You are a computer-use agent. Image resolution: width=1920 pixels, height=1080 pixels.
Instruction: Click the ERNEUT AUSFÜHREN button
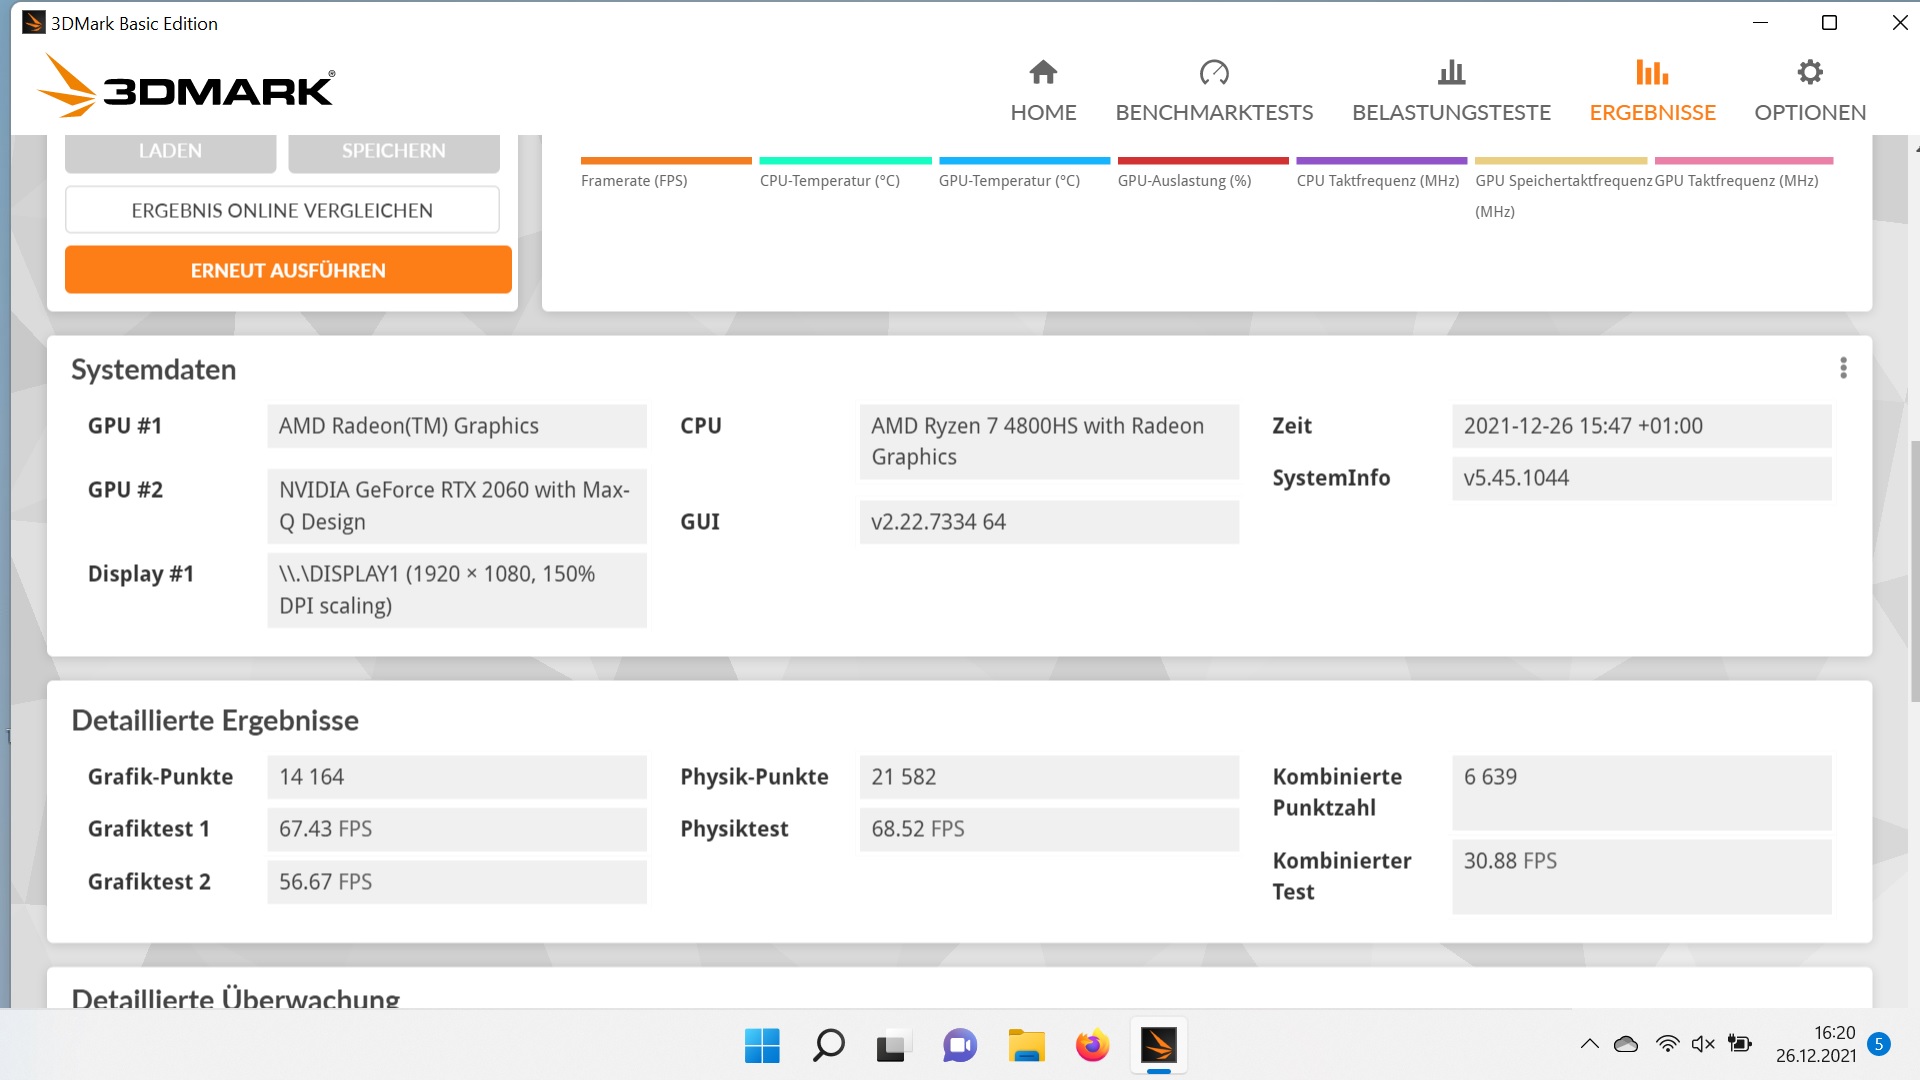(288, 270)
